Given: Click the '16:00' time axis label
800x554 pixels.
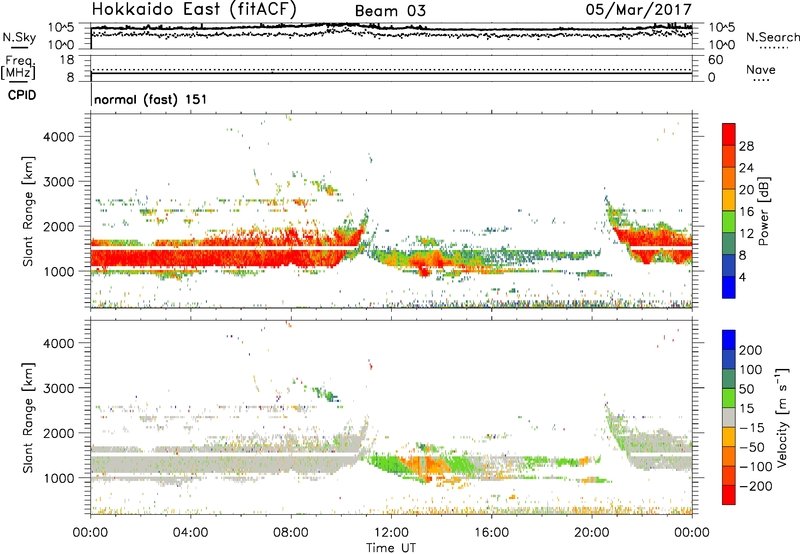Looking at the screenshot, I should 491,533.
